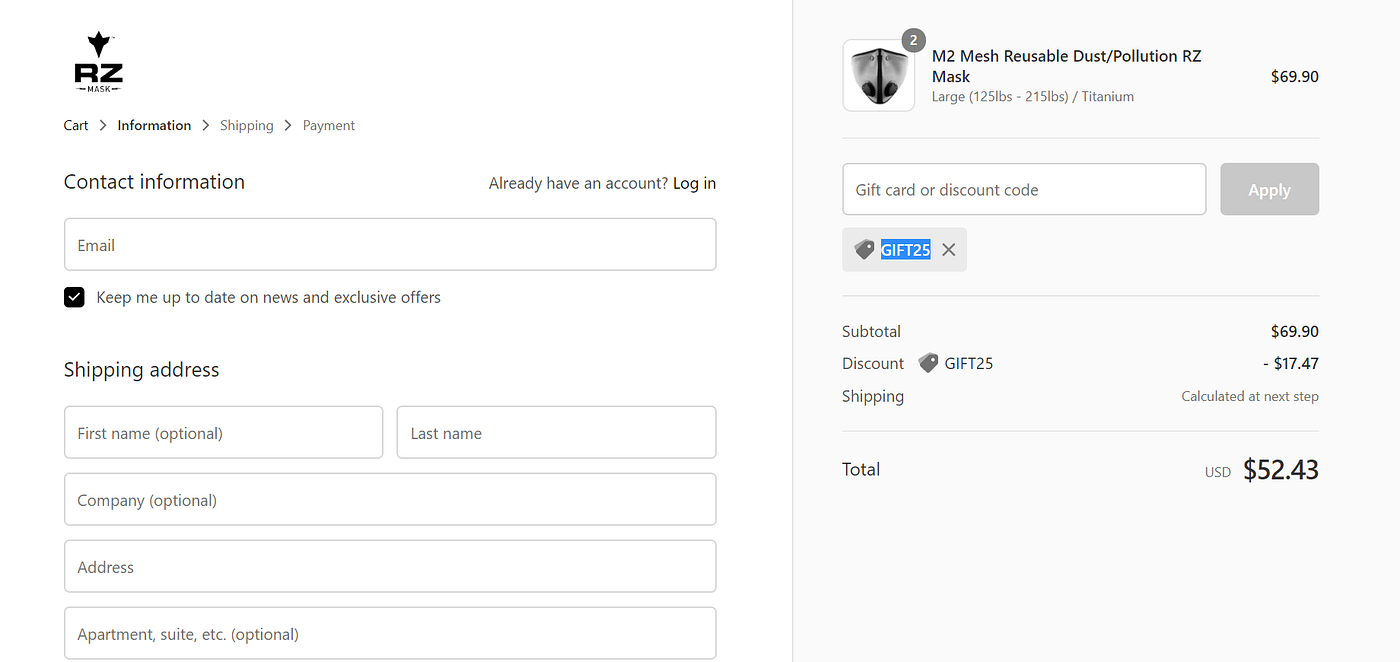Click the Log in link
This screenshot has height=662, width=1400.
pos(694,183)
